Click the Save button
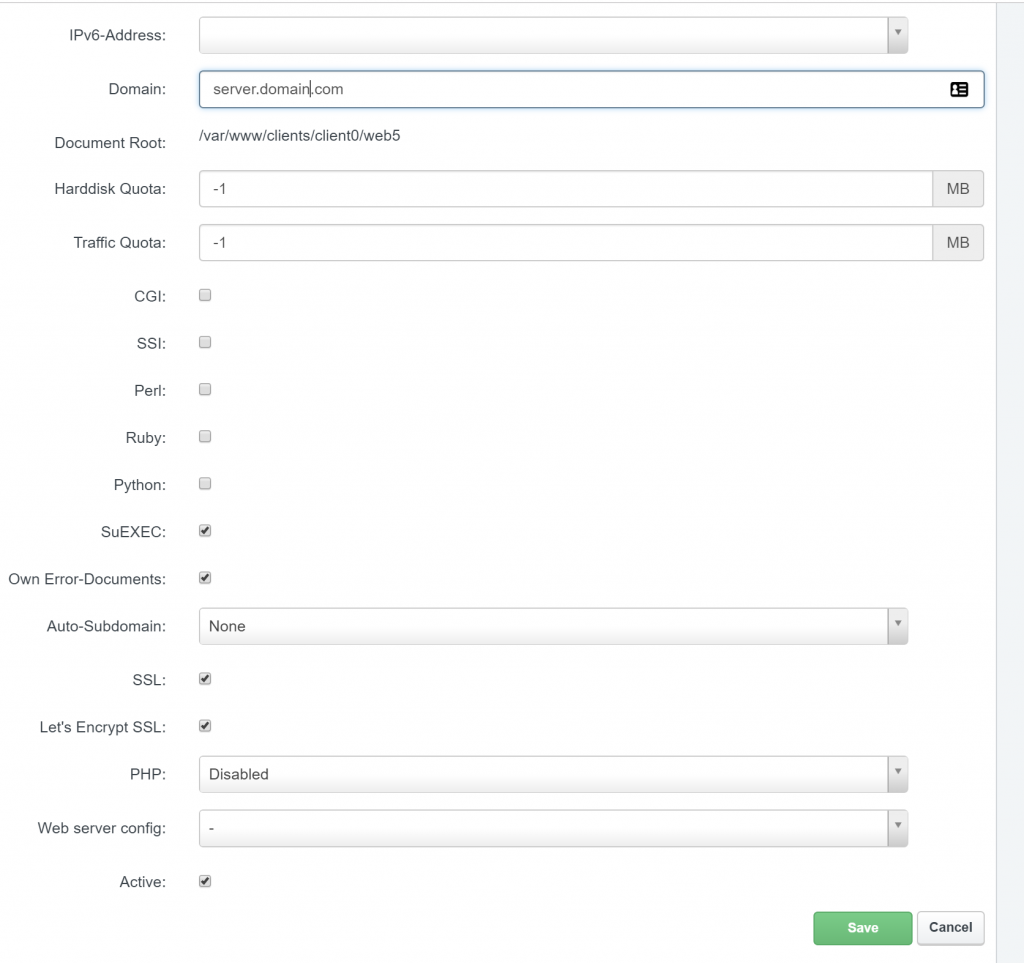Viewport: 1024px width, 963px height. tap(862, 928)
